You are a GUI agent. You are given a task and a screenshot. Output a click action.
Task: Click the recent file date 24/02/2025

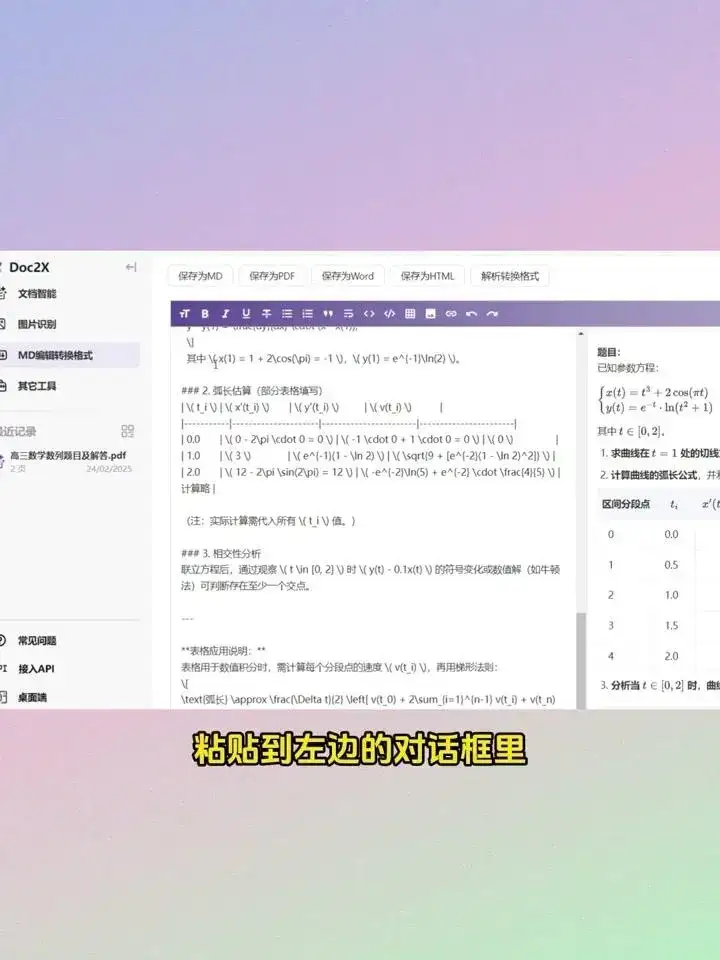point(108,469)
